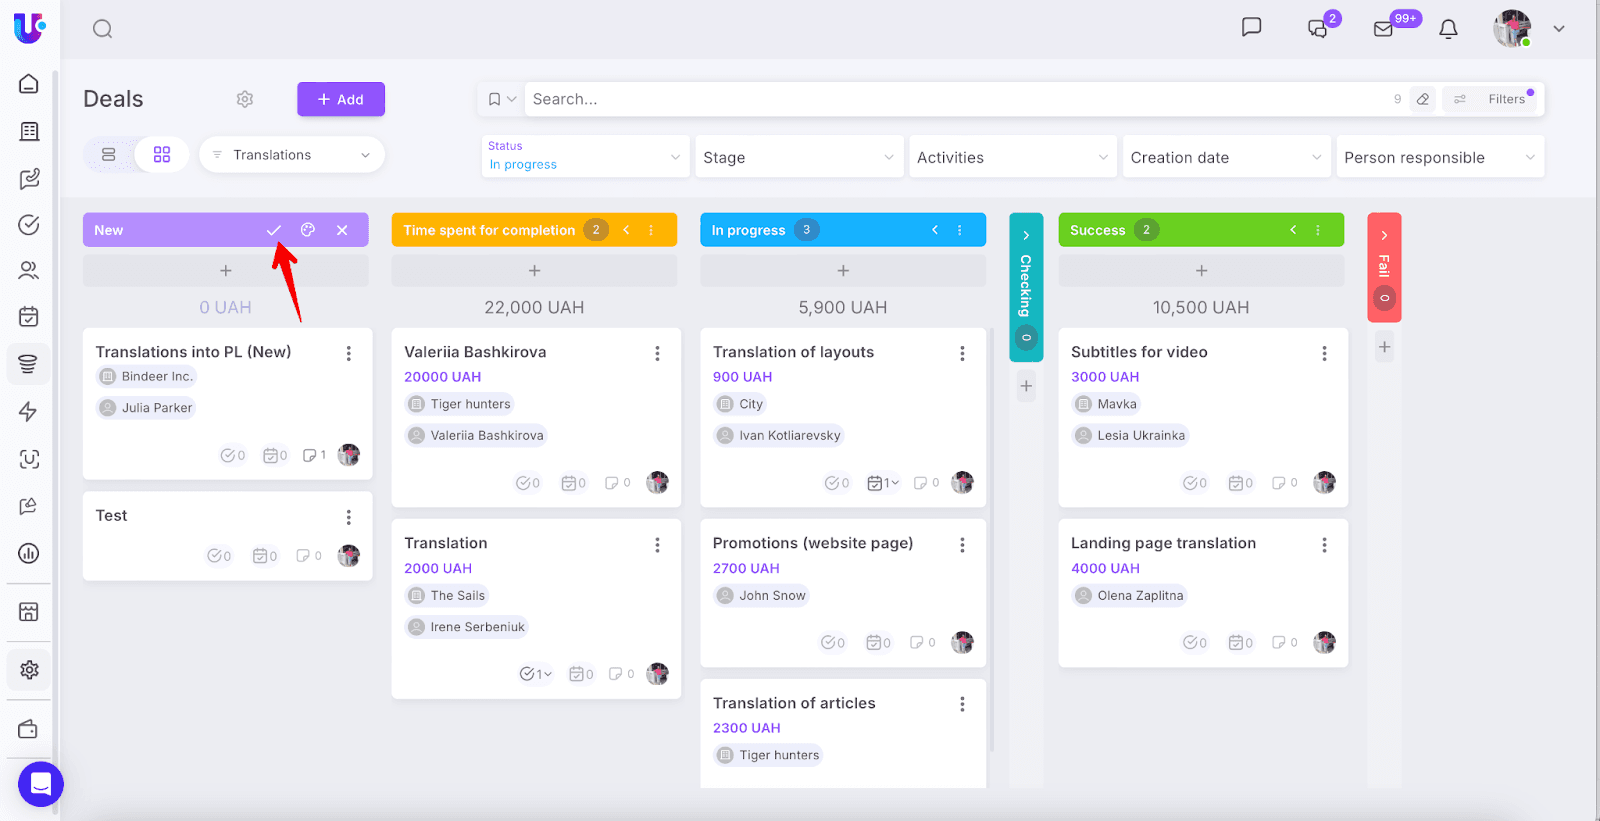The height and width of the screenshot is (821, 1600).
Task: Open the wallet icon in sidebar
Action: 29,729
